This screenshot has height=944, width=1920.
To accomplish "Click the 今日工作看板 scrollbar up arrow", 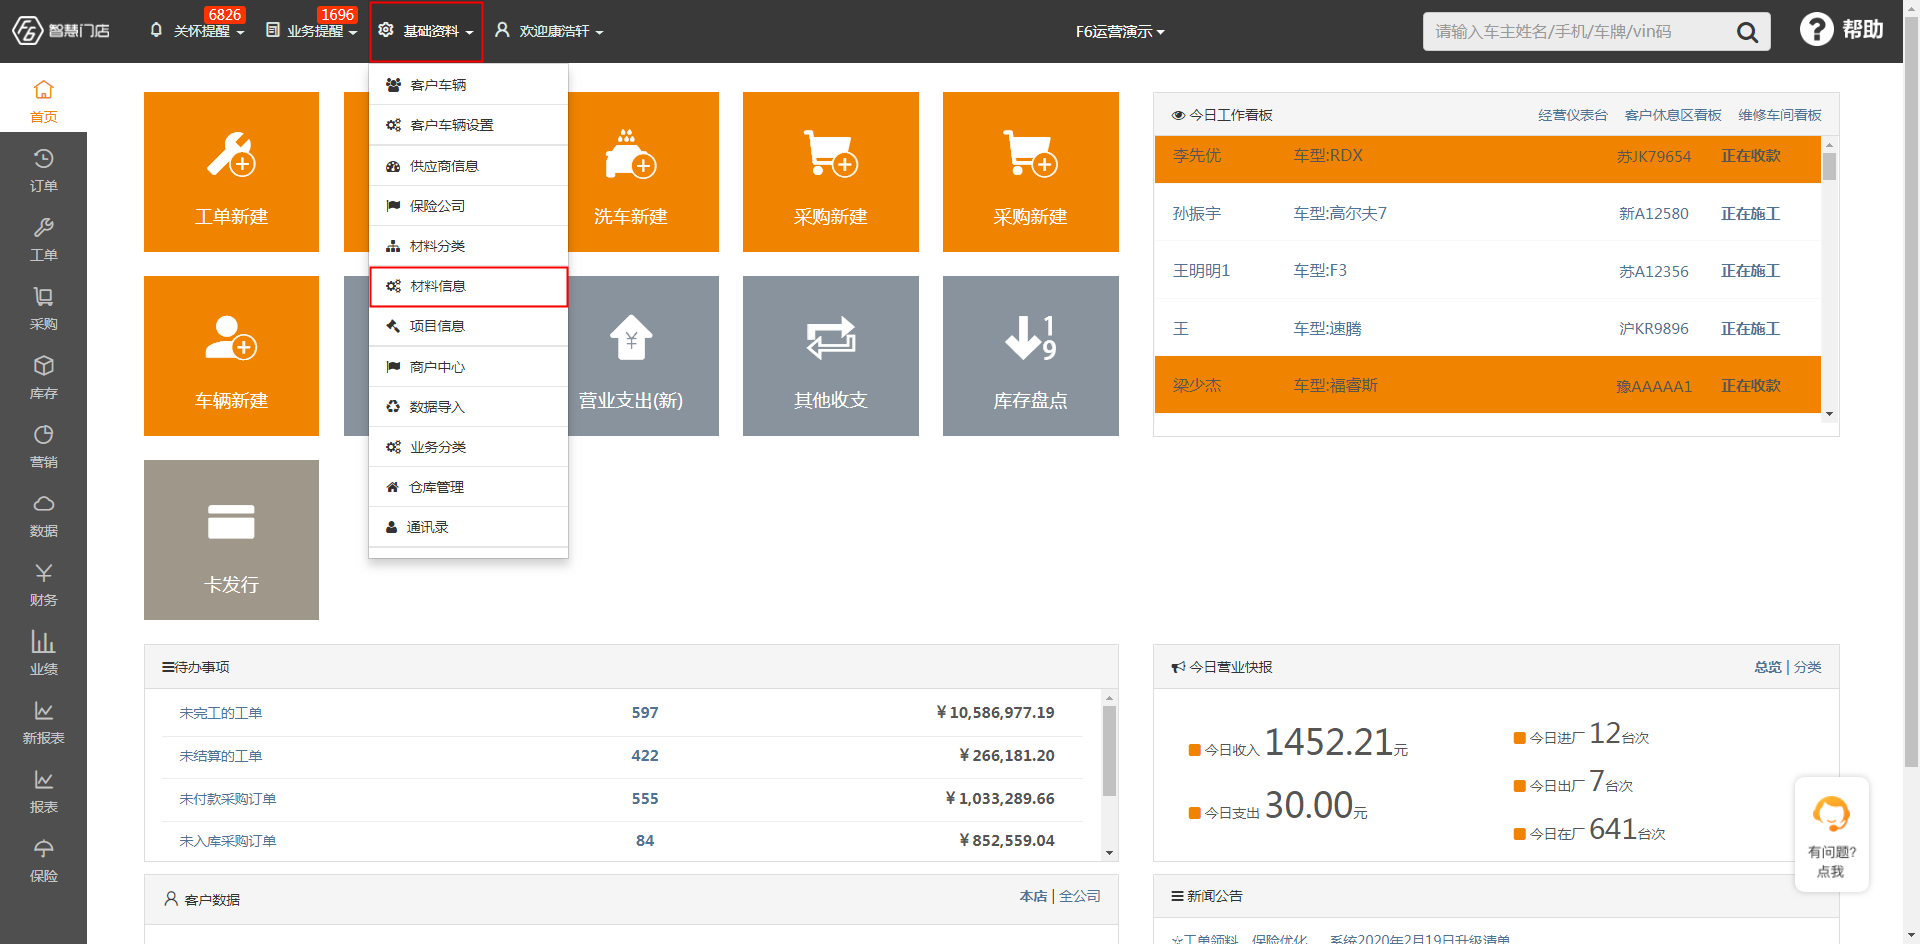I will click(1829, 144).
